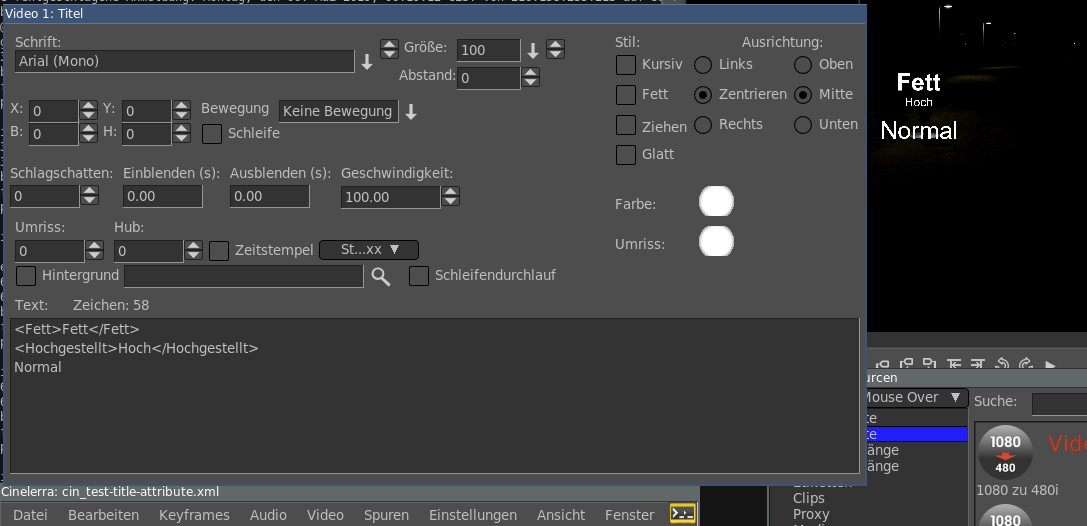Open the Größe size list arrow

click(x=533, y=51)
